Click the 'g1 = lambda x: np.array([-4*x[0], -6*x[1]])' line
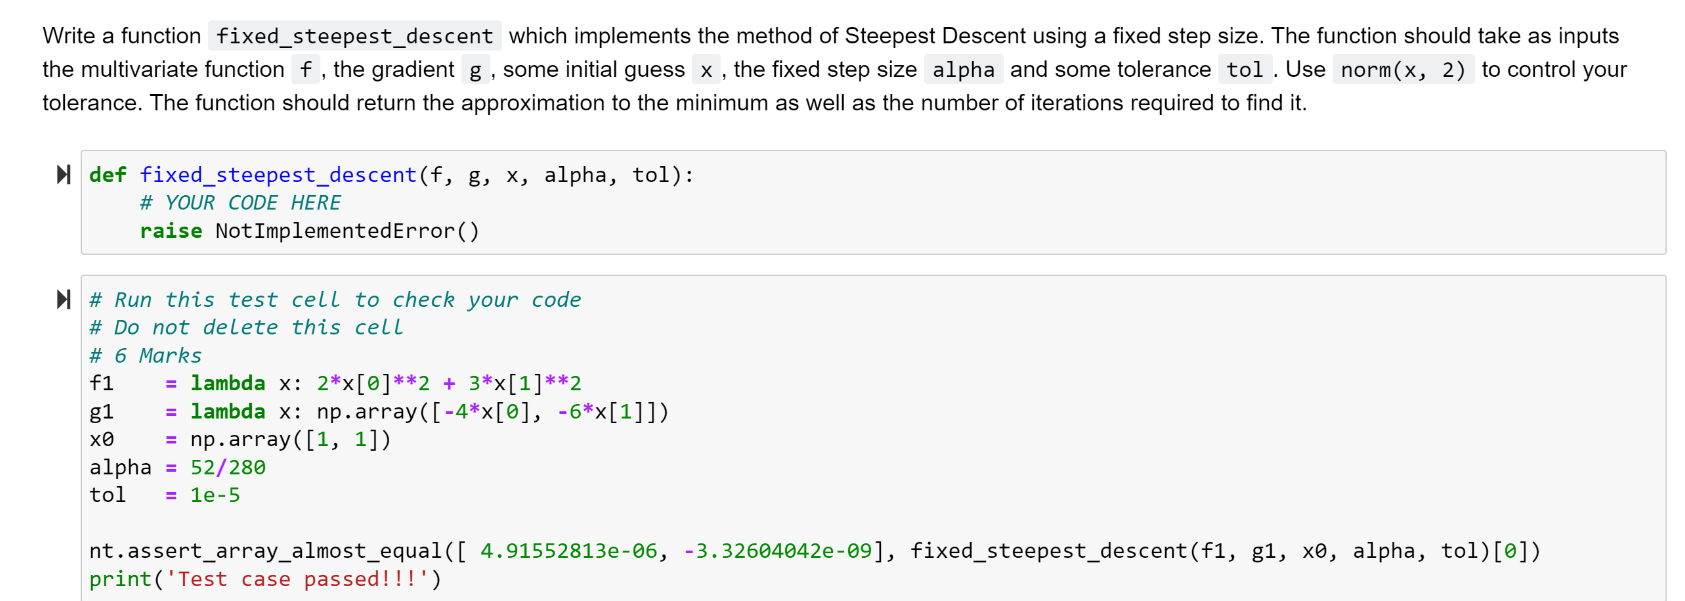This screenshot has width=1685, height=601. tap(379, 411)
